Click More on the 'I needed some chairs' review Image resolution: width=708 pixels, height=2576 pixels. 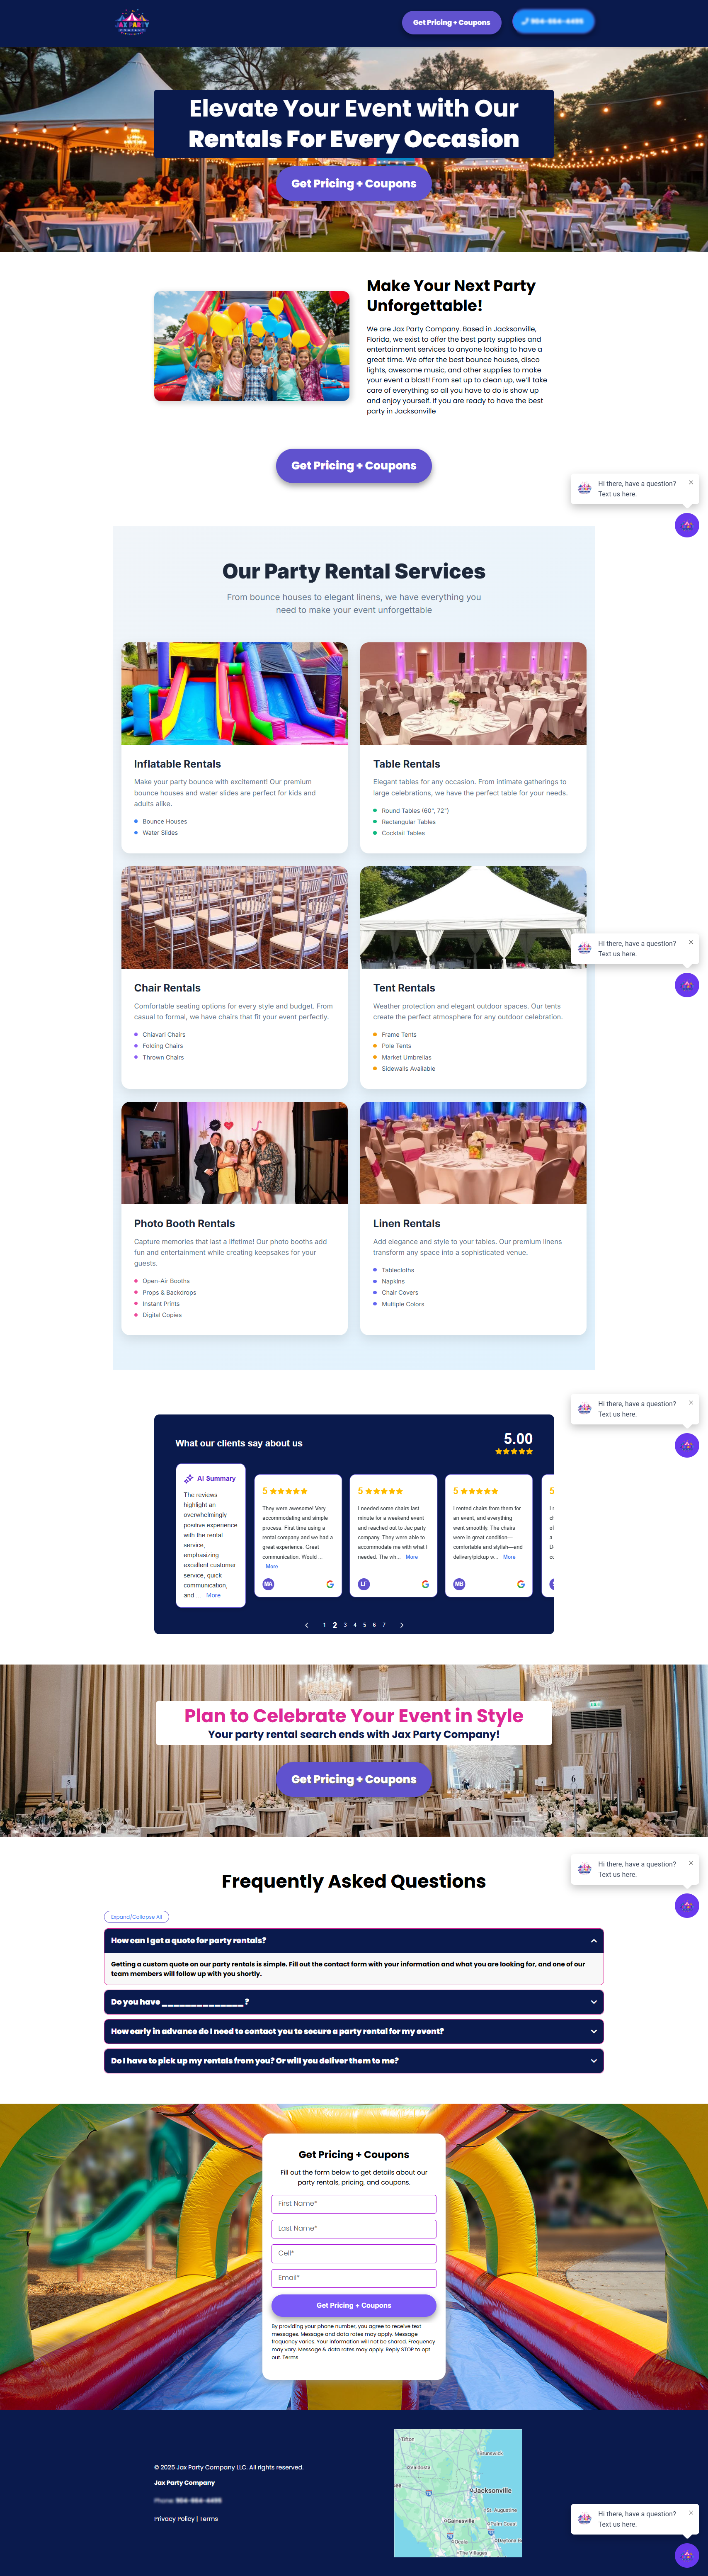[412, 1557]
